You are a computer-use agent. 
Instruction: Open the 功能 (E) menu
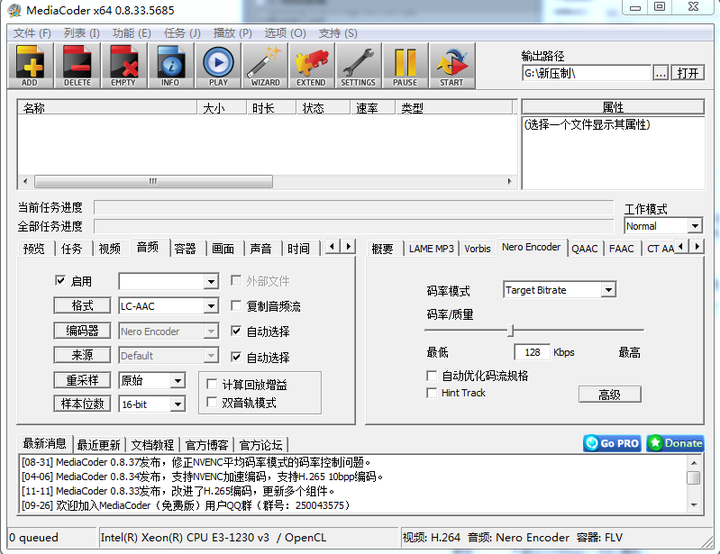point(132,33)
